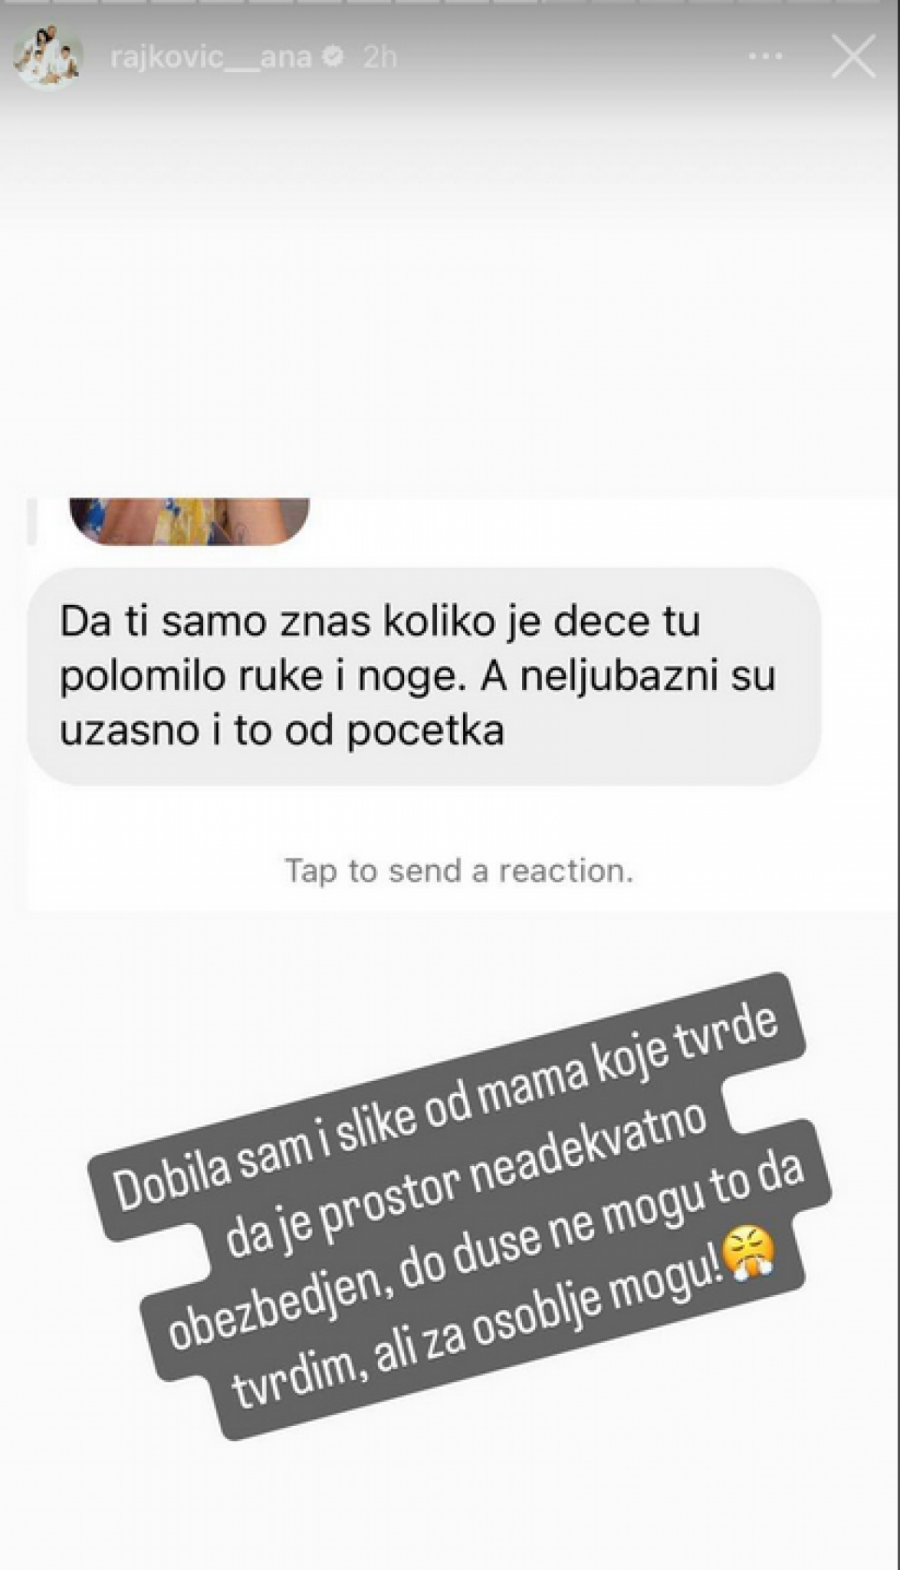
Task: Select the 'Da ti samo znas' message bubble
Action: (424, 676)
